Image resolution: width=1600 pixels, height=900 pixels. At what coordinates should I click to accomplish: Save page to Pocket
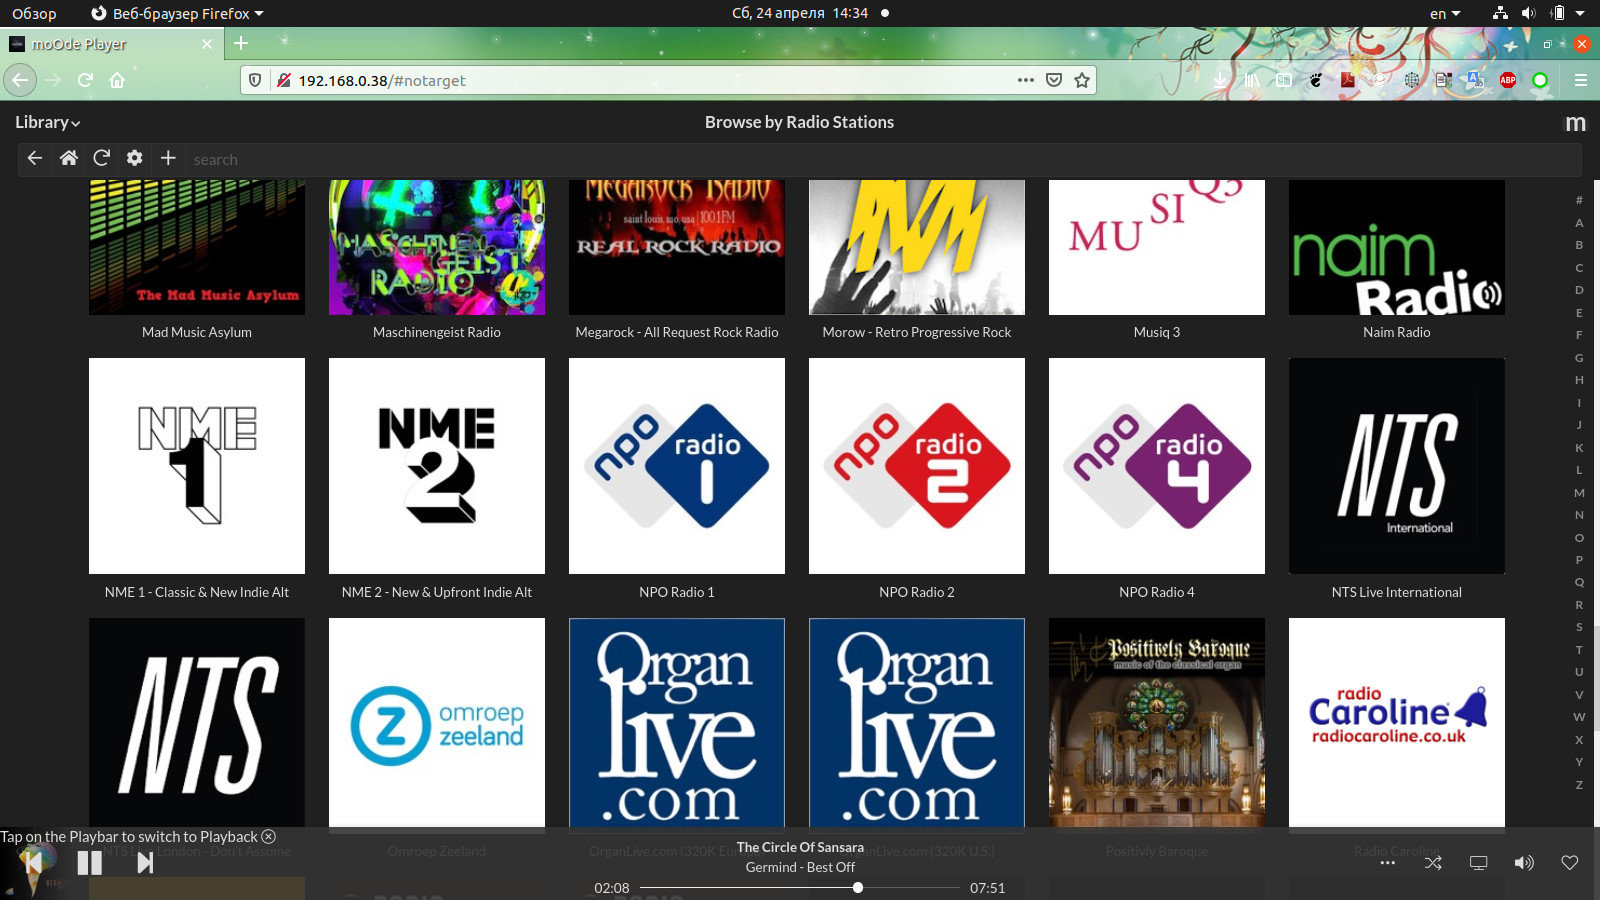[x=1054, y=80]
